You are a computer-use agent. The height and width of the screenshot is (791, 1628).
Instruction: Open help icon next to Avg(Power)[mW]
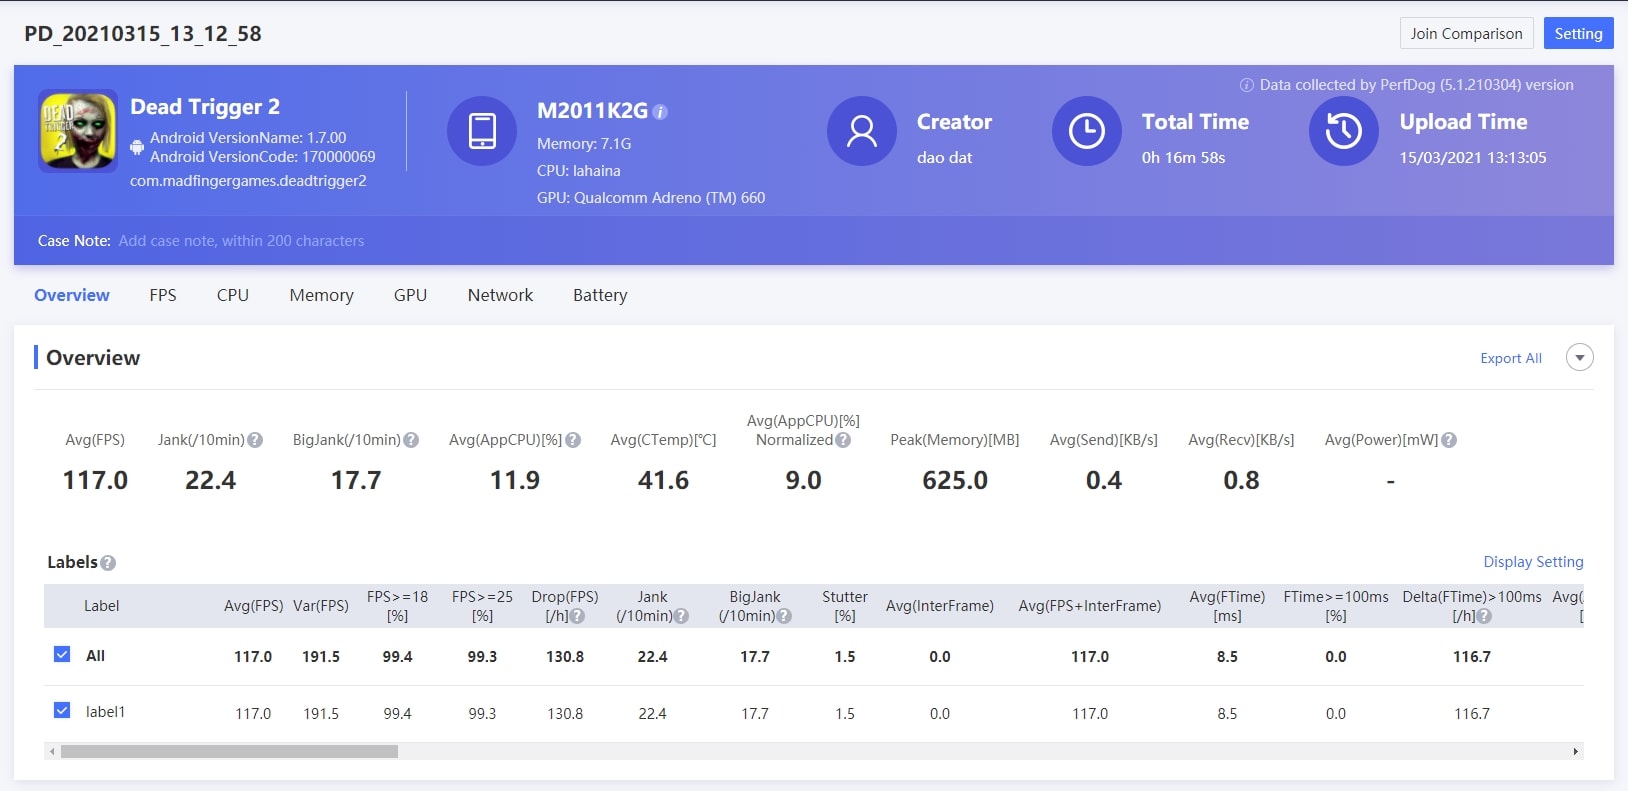pyautogui.click(x=1449, y=440)
